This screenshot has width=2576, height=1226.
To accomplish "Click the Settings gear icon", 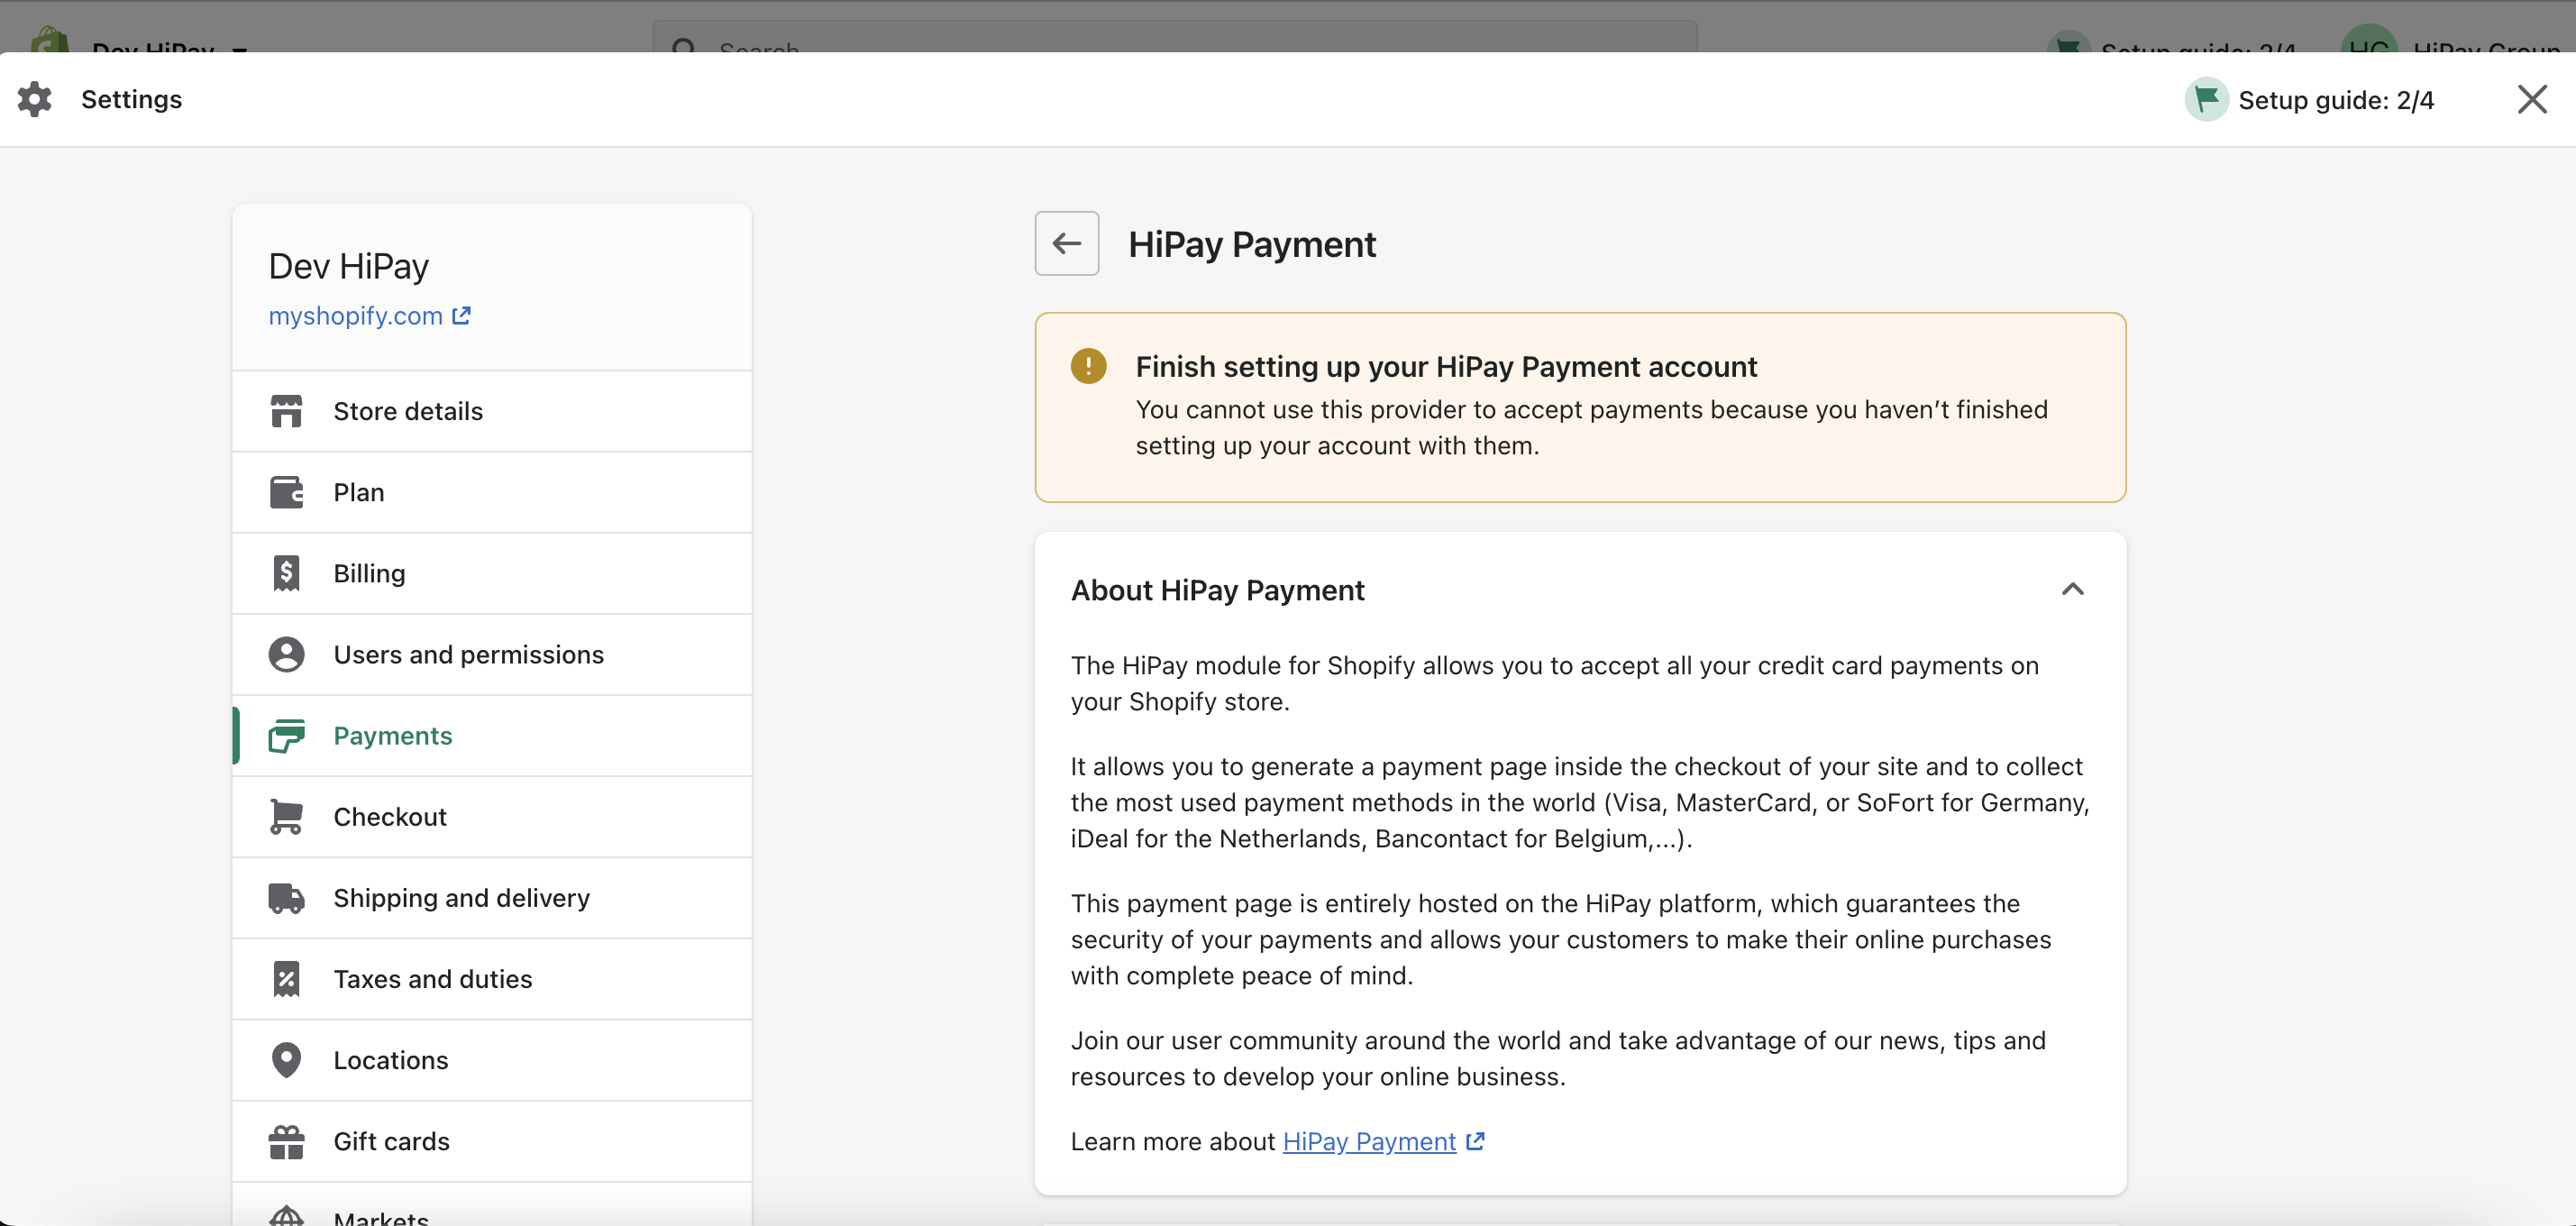I will (35, 99).
